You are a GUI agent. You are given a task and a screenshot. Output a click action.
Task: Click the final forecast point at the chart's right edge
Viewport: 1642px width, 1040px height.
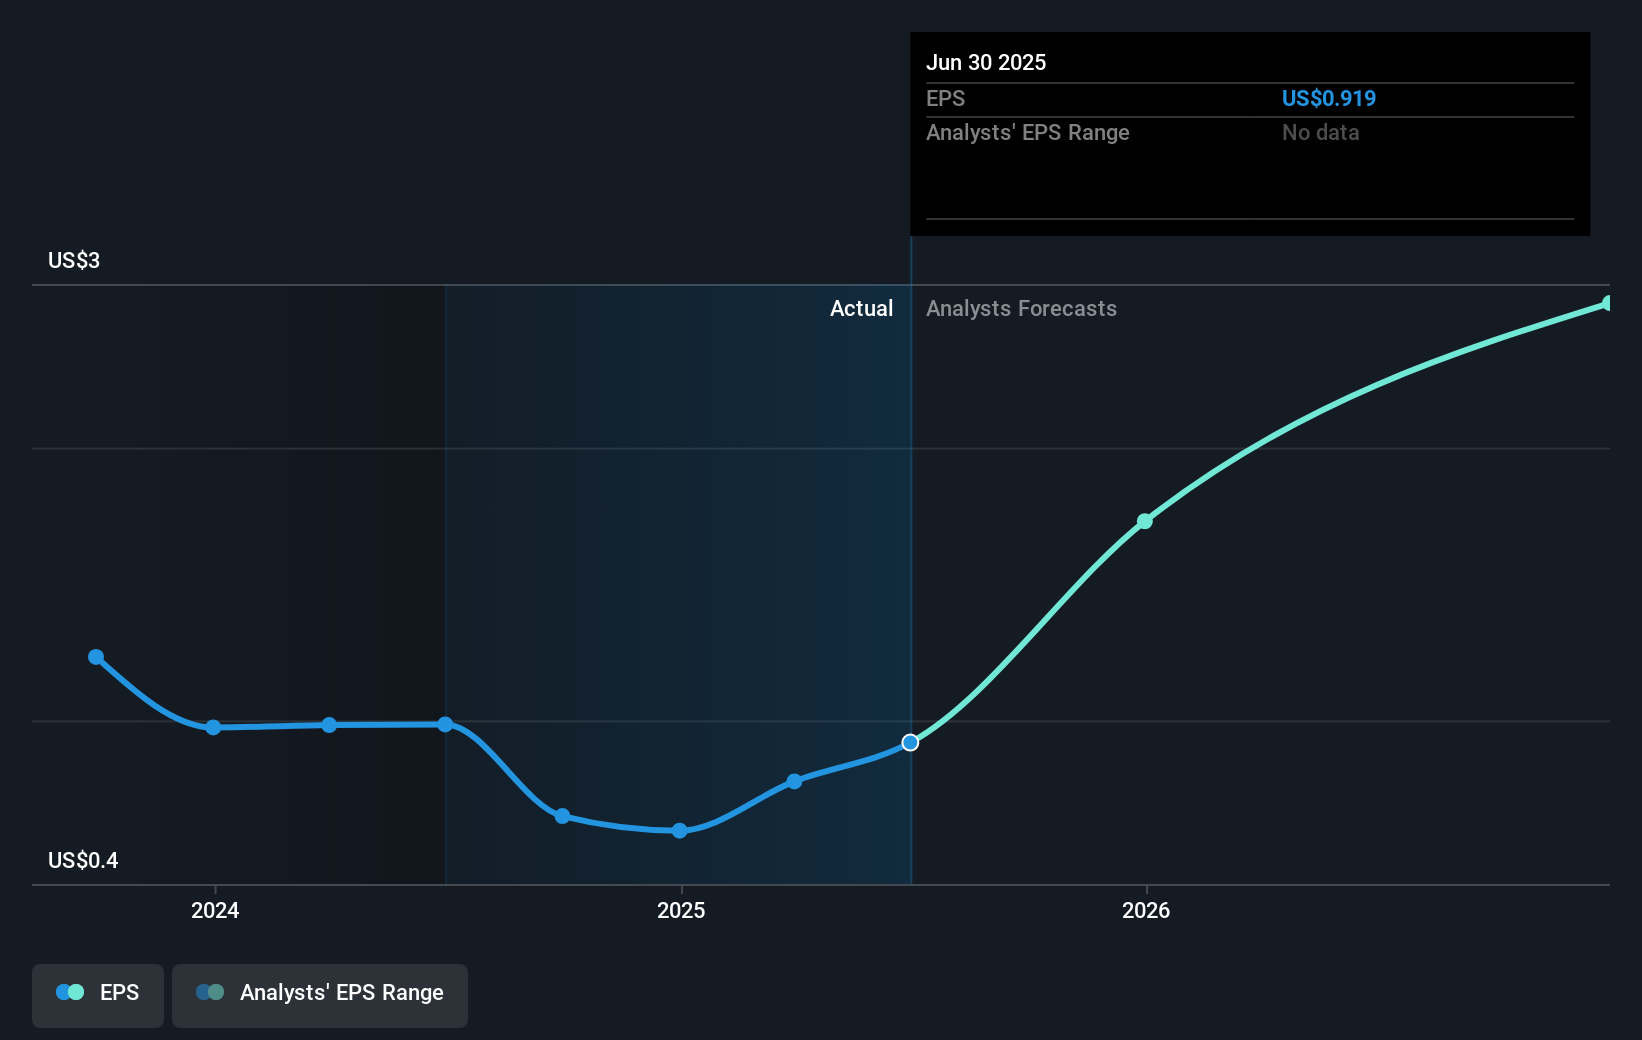coord(1608,303)
